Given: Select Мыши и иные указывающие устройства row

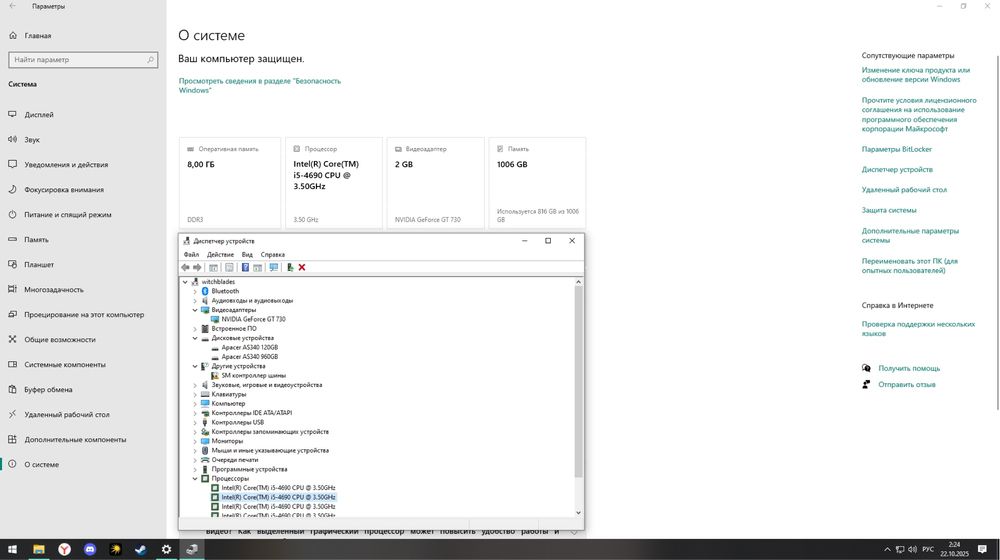Looking at the screenshot, I should click(x=270, y=450).
